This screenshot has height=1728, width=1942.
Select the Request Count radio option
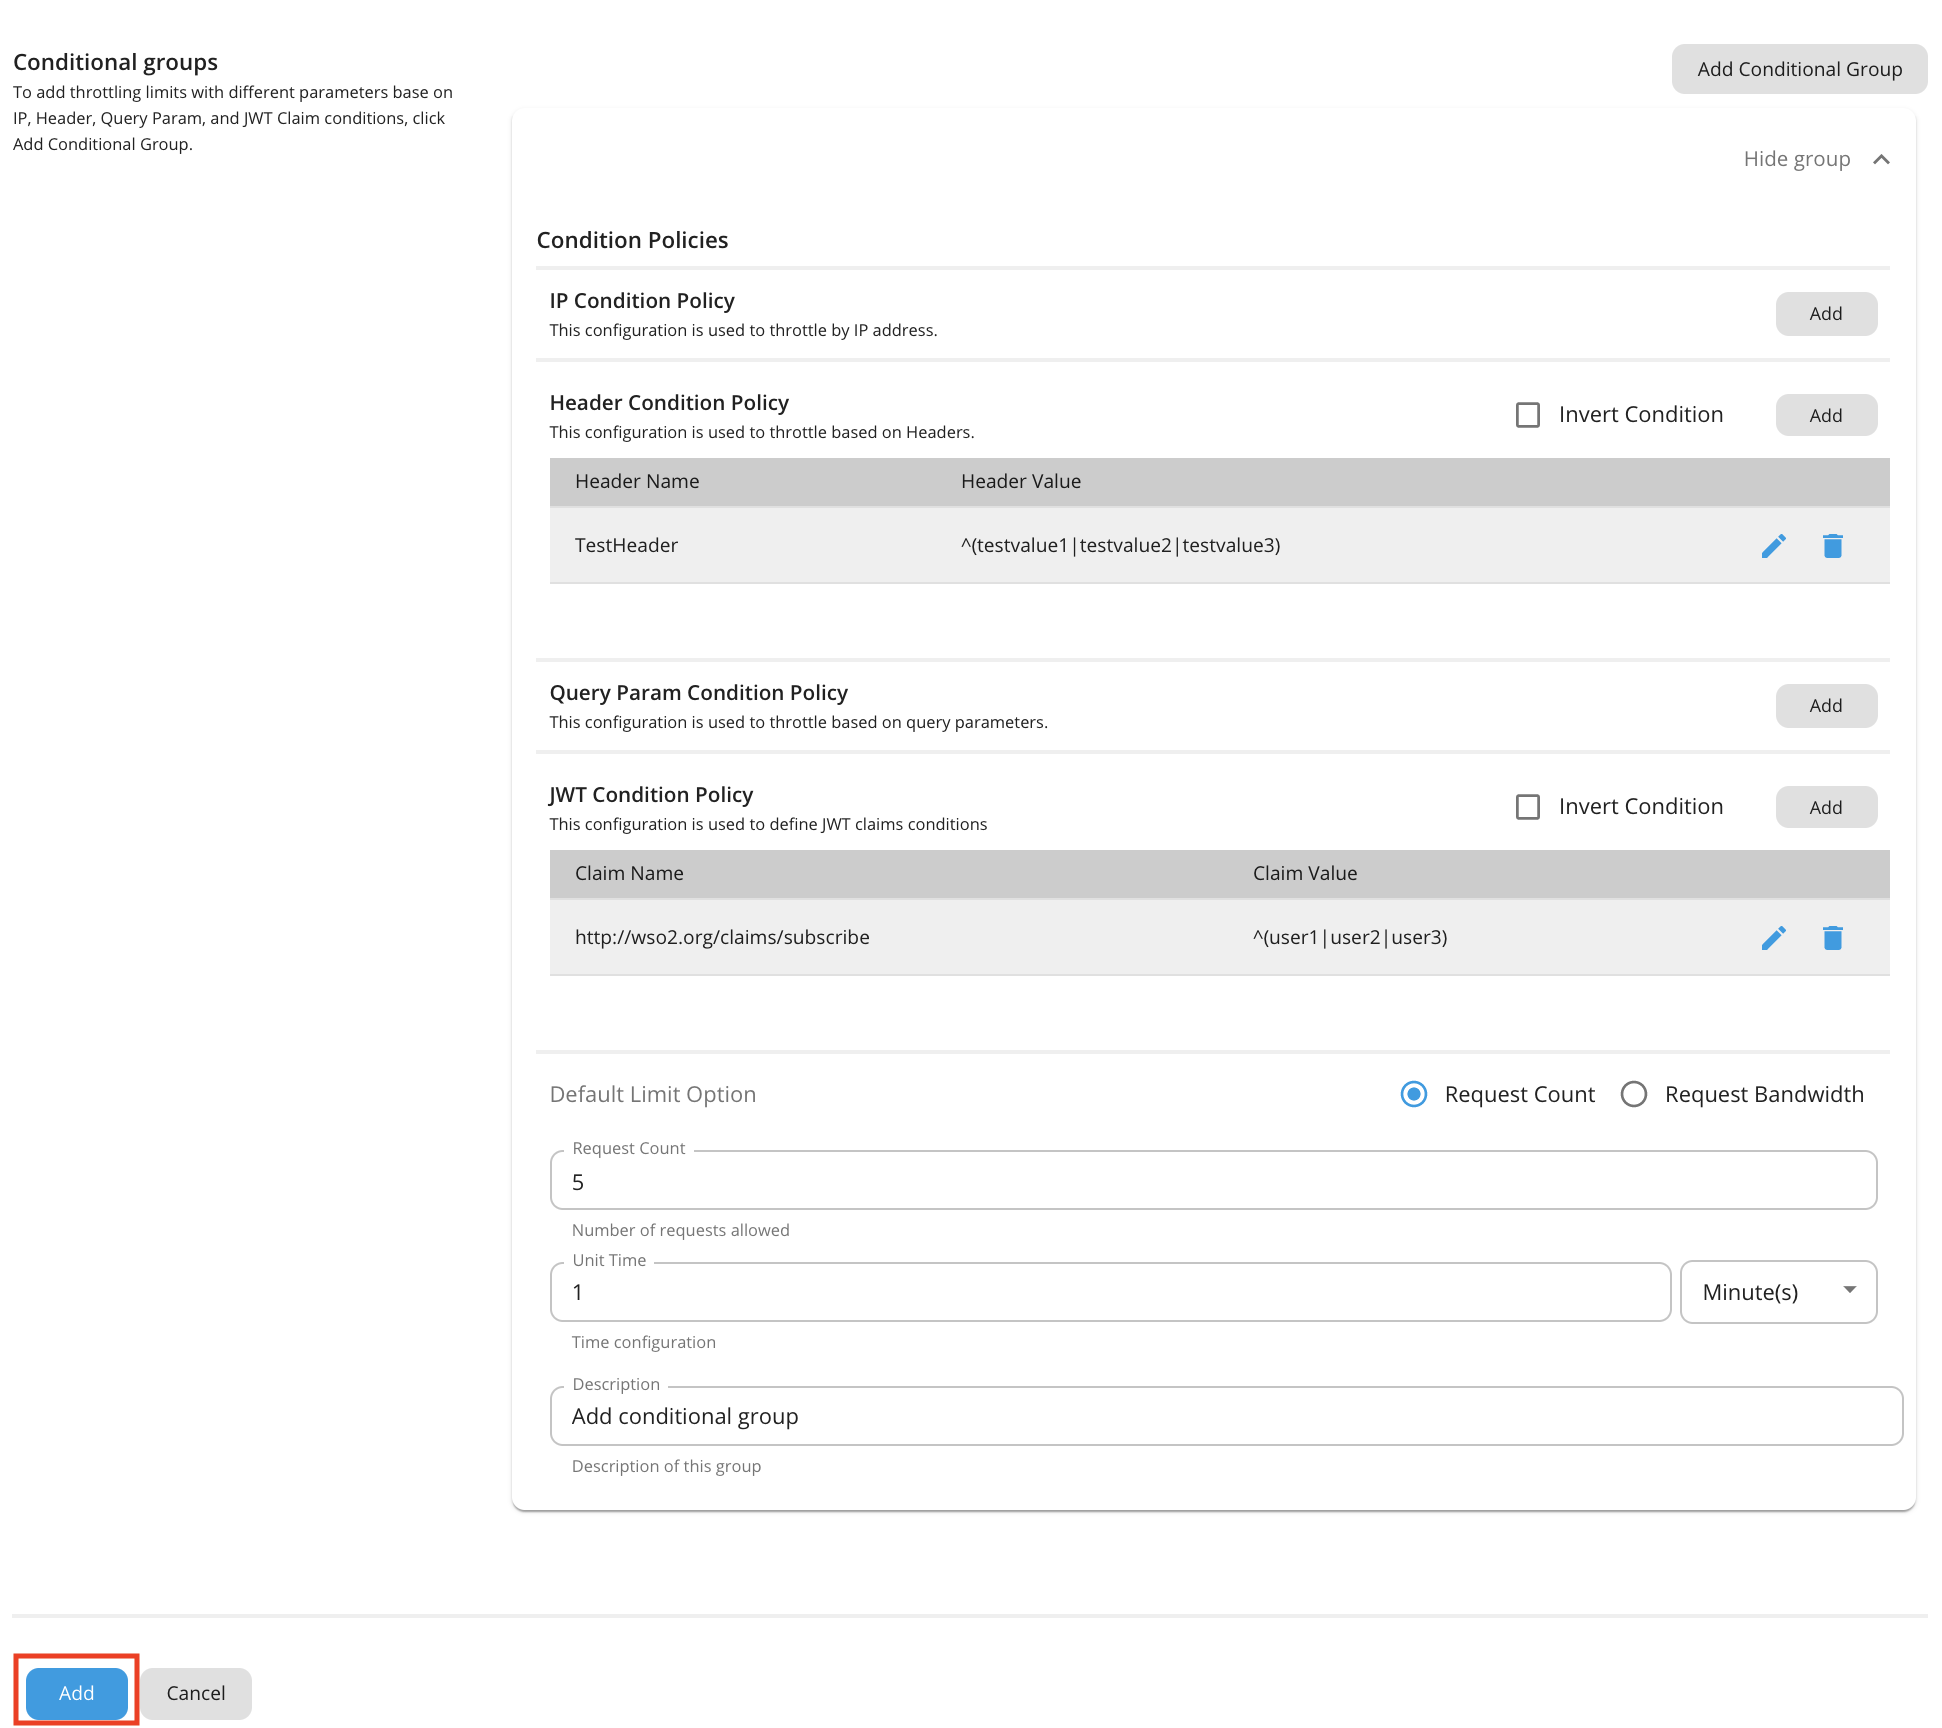point(1413,1094)
